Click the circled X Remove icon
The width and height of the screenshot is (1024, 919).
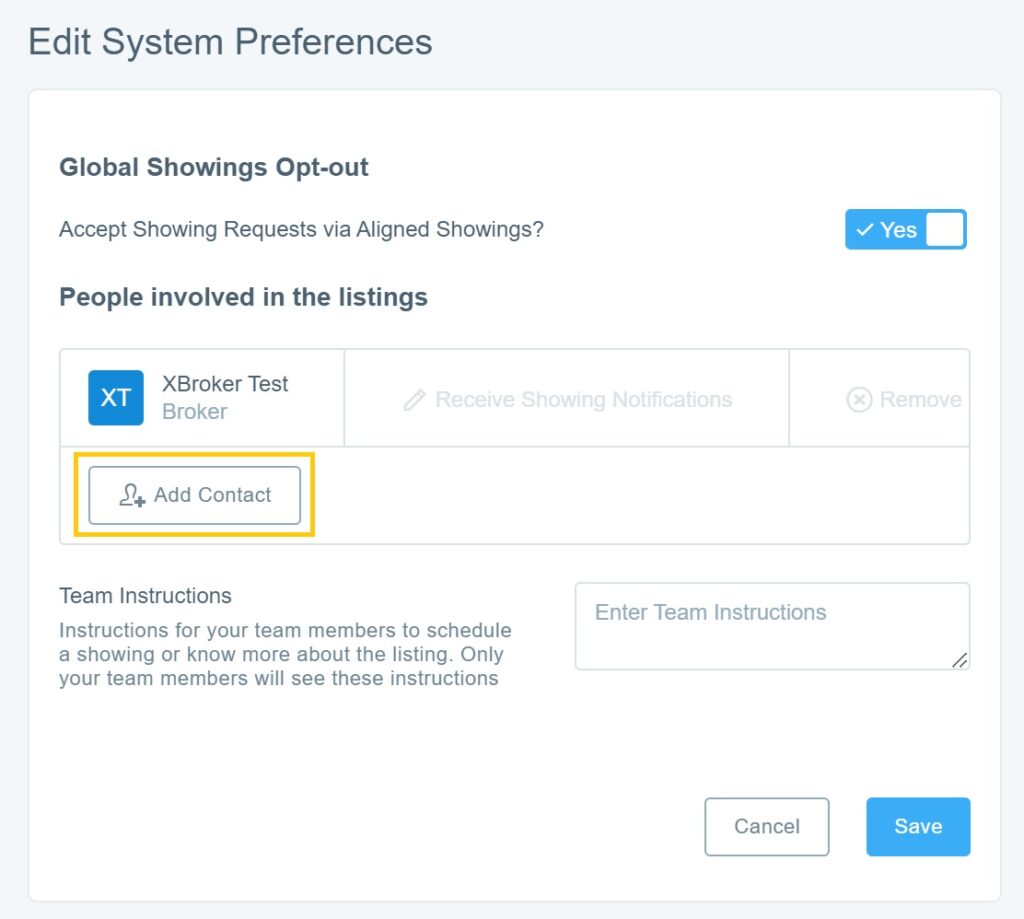point(859,400)
